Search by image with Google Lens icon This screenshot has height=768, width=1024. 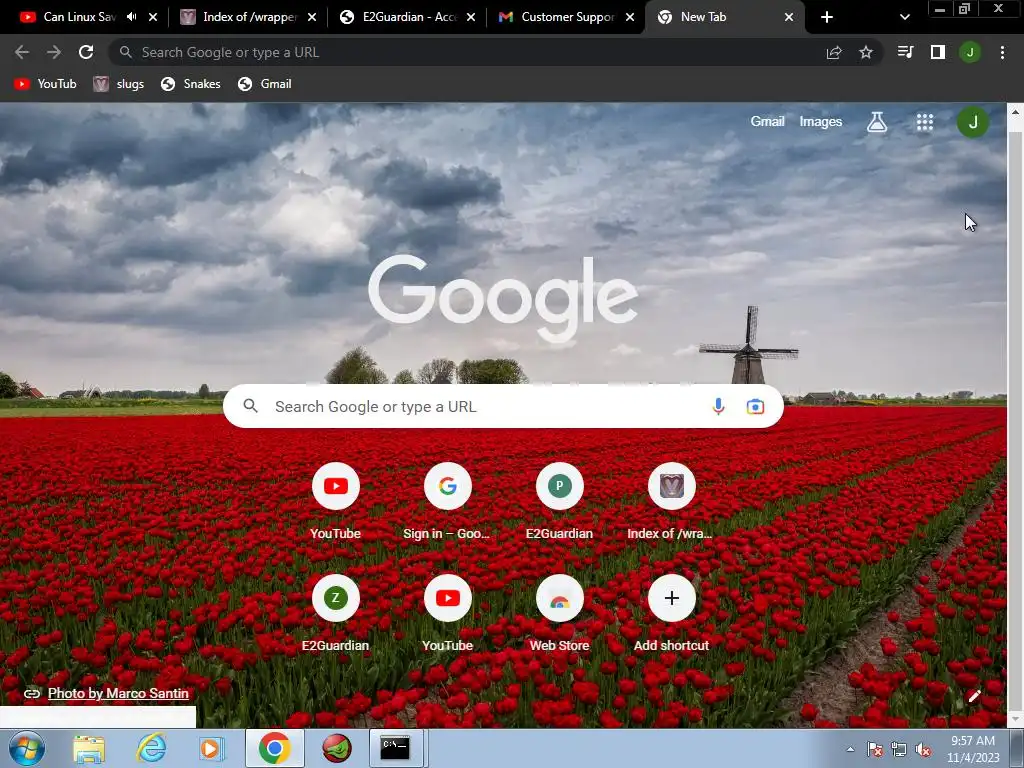pyautogui.click(x=755, y=406)
